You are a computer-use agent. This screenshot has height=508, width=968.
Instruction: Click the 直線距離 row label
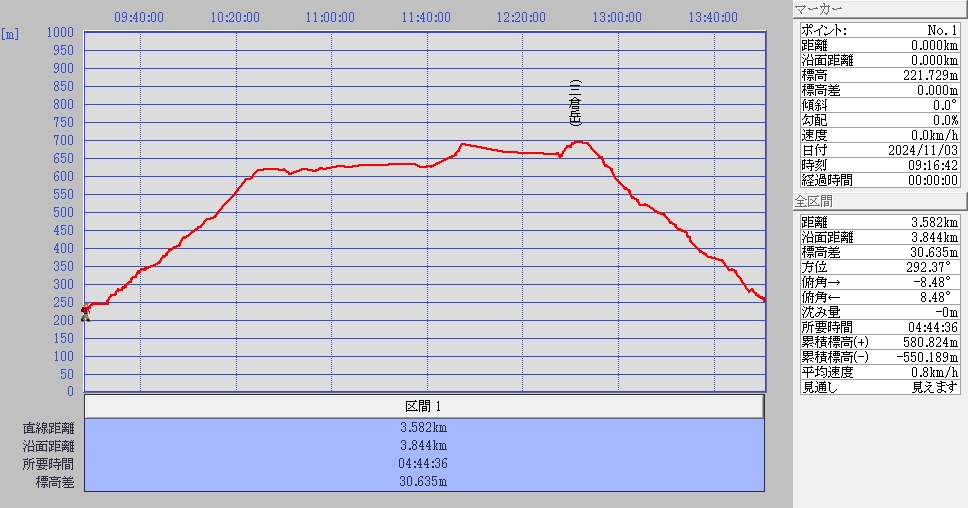pos(48,428)
